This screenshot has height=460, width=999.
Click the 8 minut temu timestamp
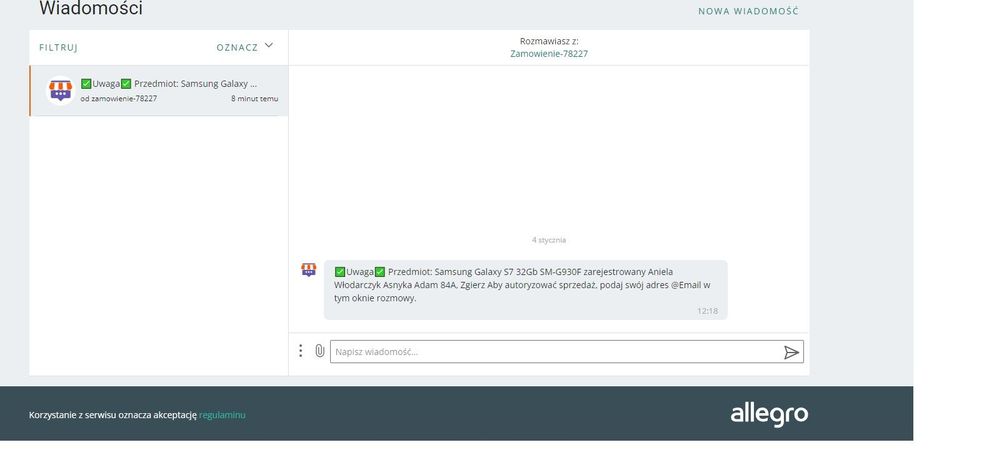[254, 99]
